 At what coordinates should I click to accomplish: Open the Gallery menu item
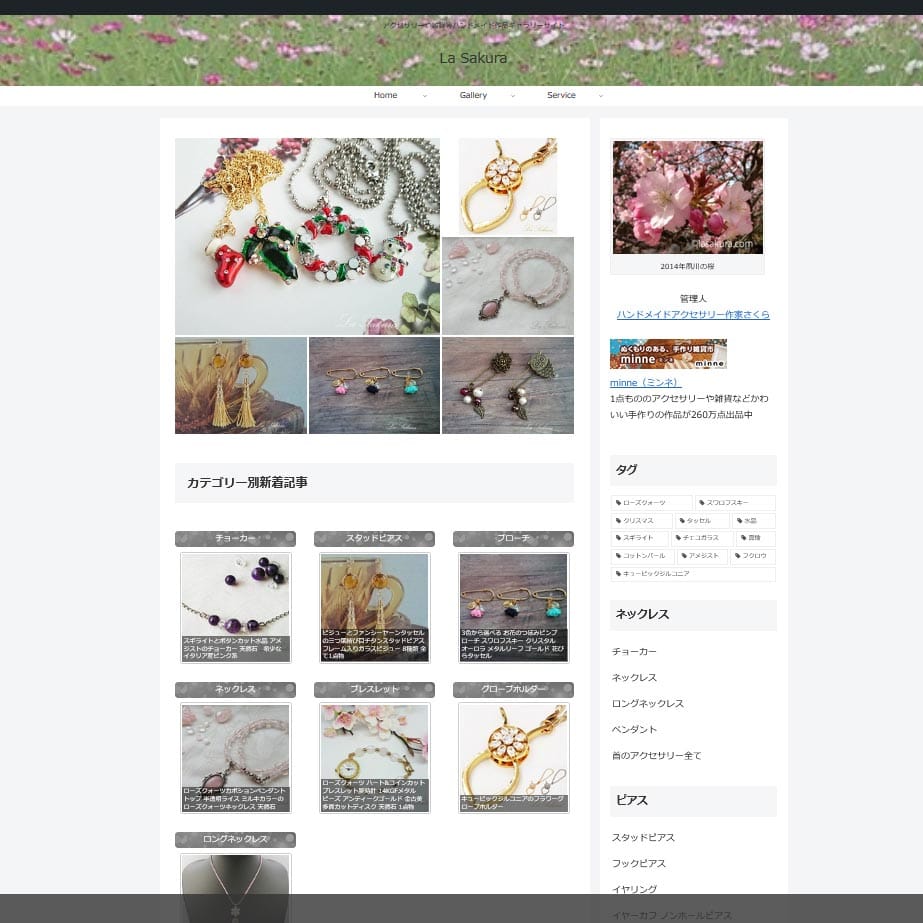(473, 95)
